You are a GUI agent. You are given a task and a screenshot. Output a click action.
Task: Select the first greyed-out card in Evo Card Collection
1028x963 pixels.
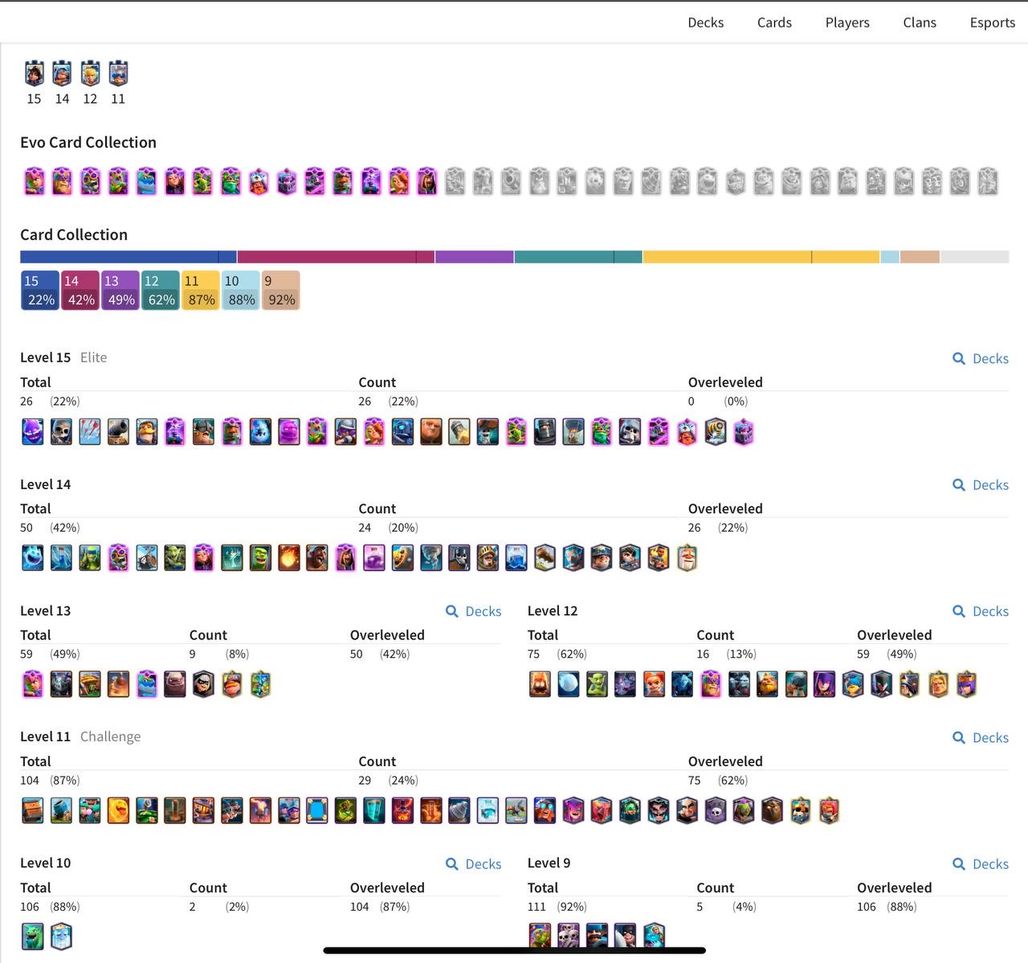point(455,181)
